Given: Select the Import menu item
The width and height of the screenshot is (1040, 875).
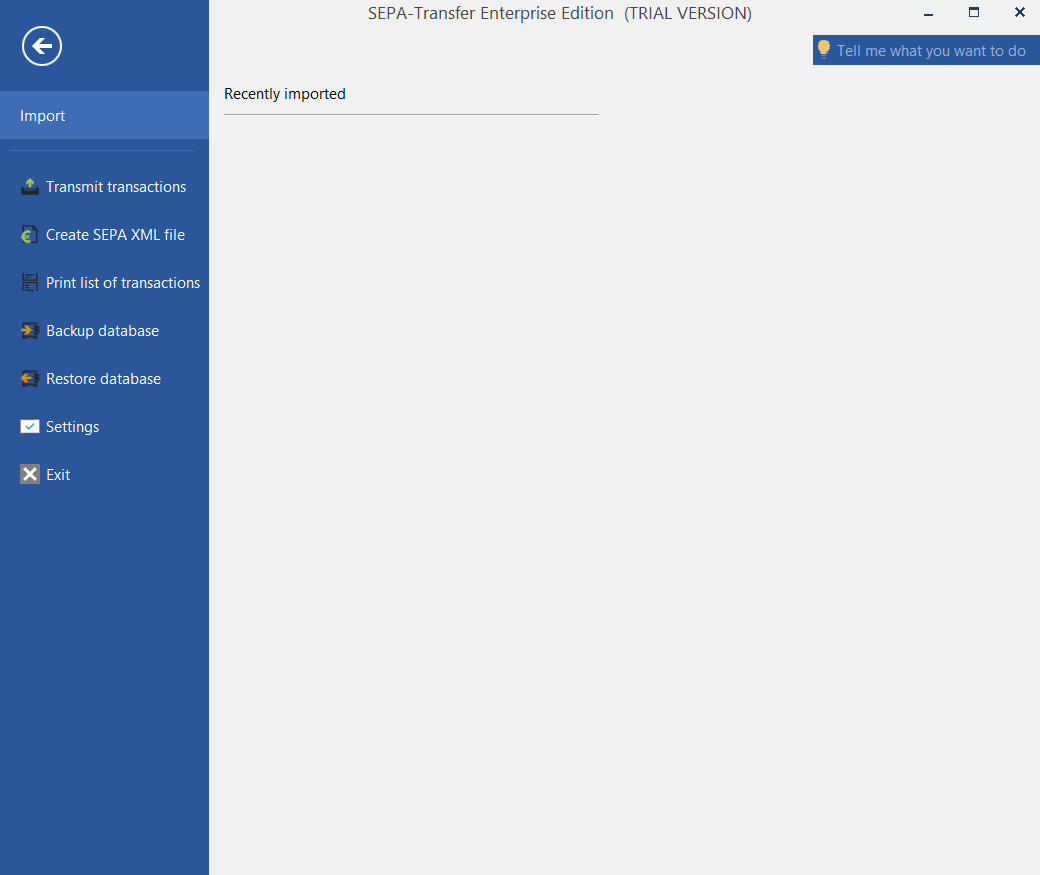Looking at the screenshot, I should coord(104,115).
